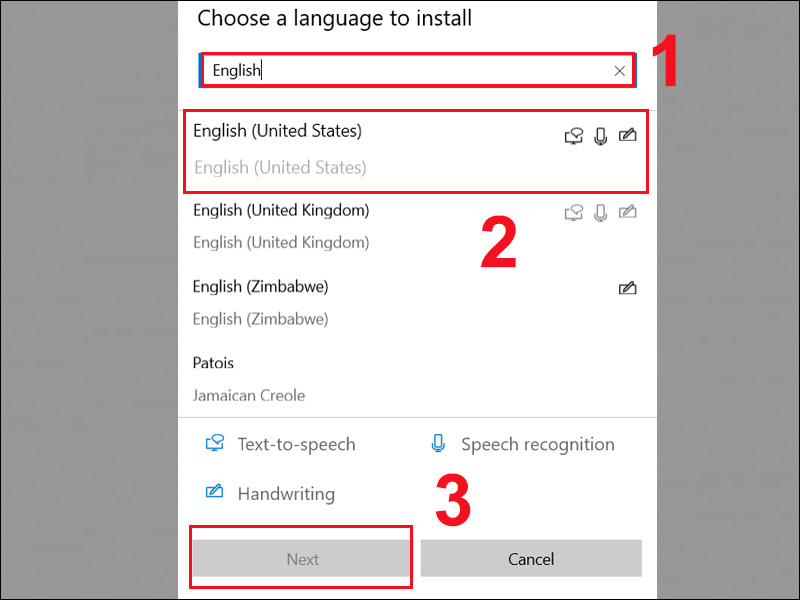Click the Text-to-speech icon for English (United States)
This screenshot has width=800, height=600.
(x=573, y=136)
